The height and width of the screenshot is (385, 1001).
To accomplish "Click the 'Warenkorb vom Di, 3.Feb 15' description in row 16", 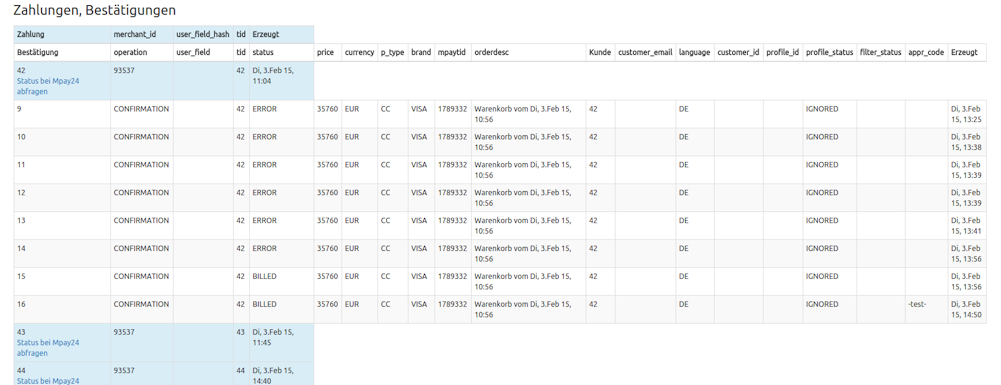I will pyautogui.click(x=523, y=309).
